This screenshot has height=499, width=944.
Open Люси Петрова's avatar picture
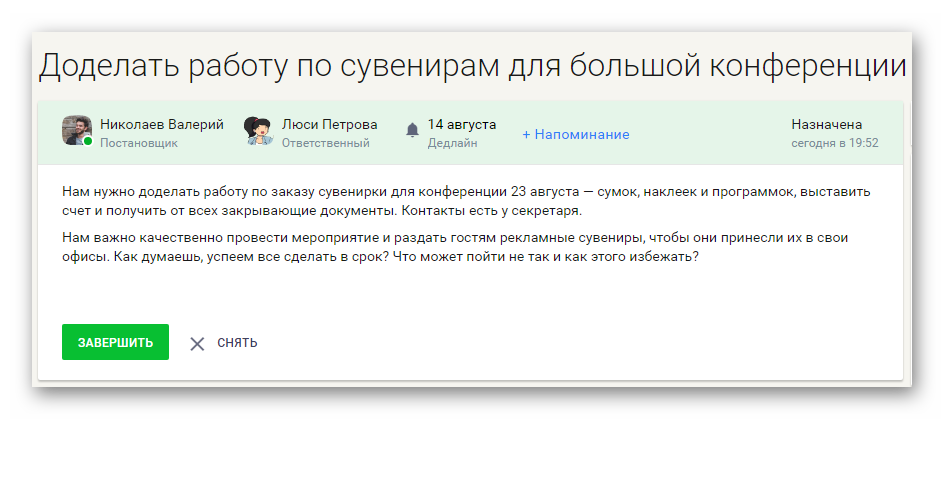point(259,131)
